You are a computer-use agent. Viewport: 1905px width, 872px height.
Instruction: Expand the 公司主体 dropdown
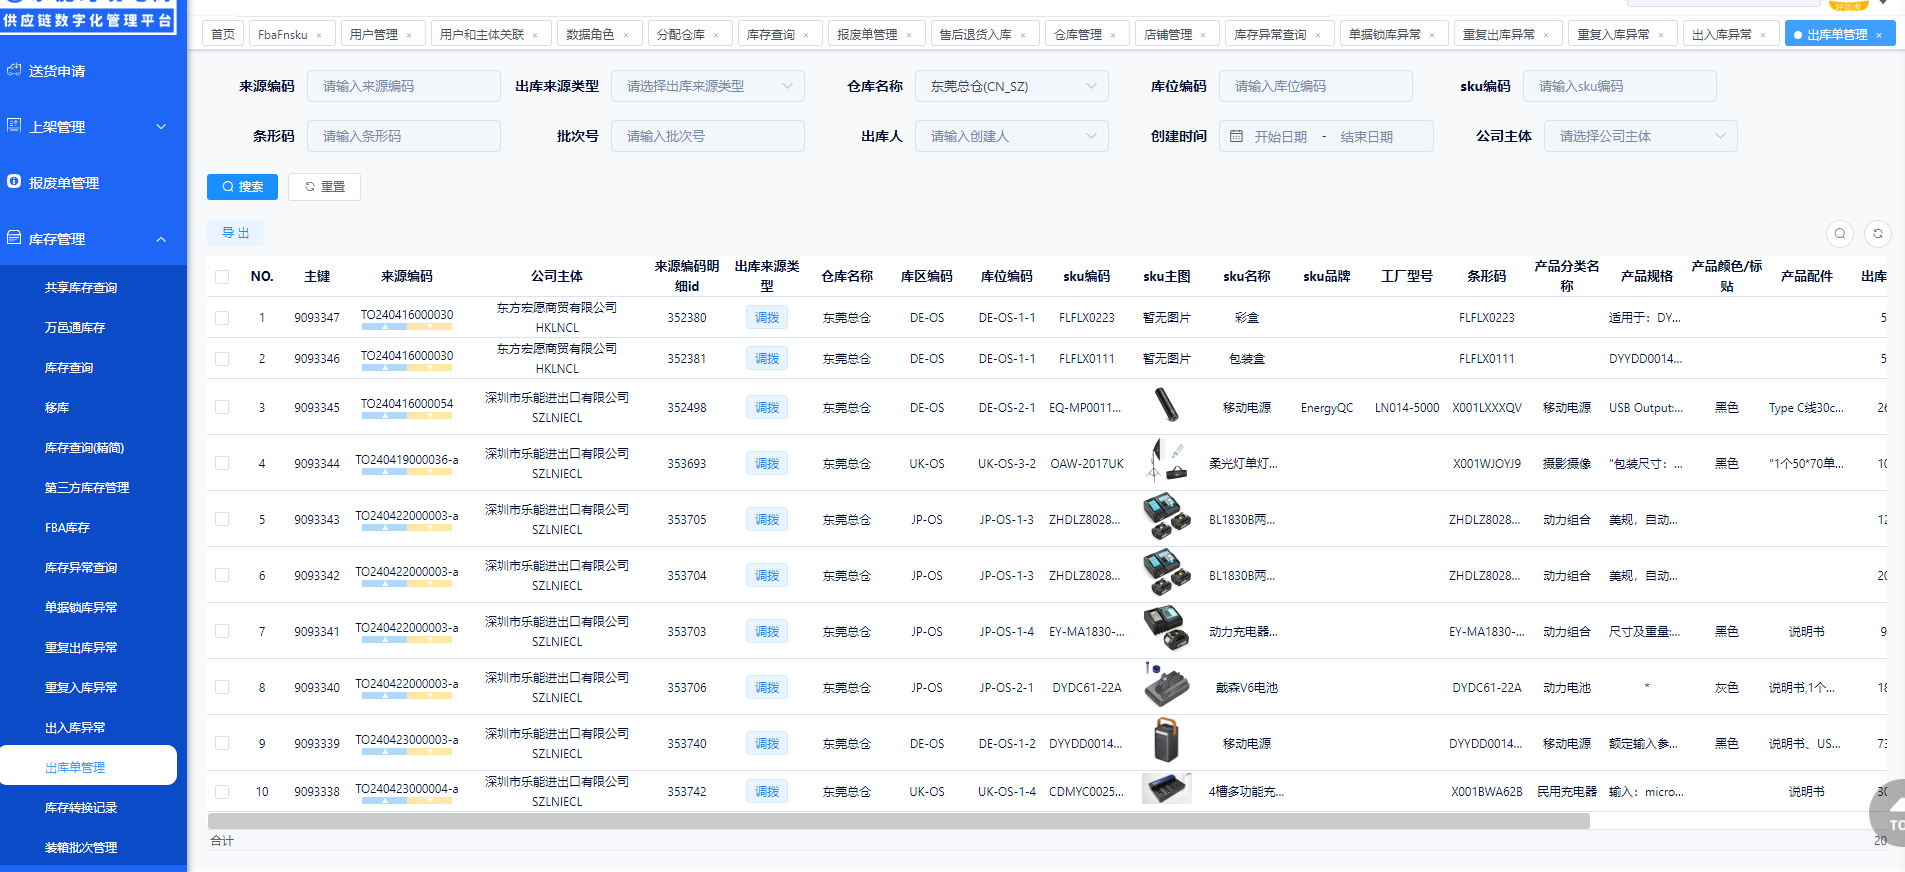(1640, 136)
